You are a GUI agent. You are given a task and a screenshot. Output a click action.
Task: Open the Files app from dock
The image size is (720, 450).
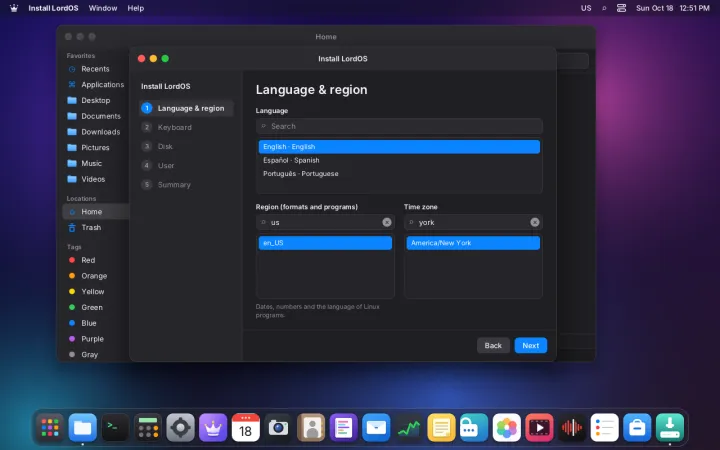(x=83, y=428)
